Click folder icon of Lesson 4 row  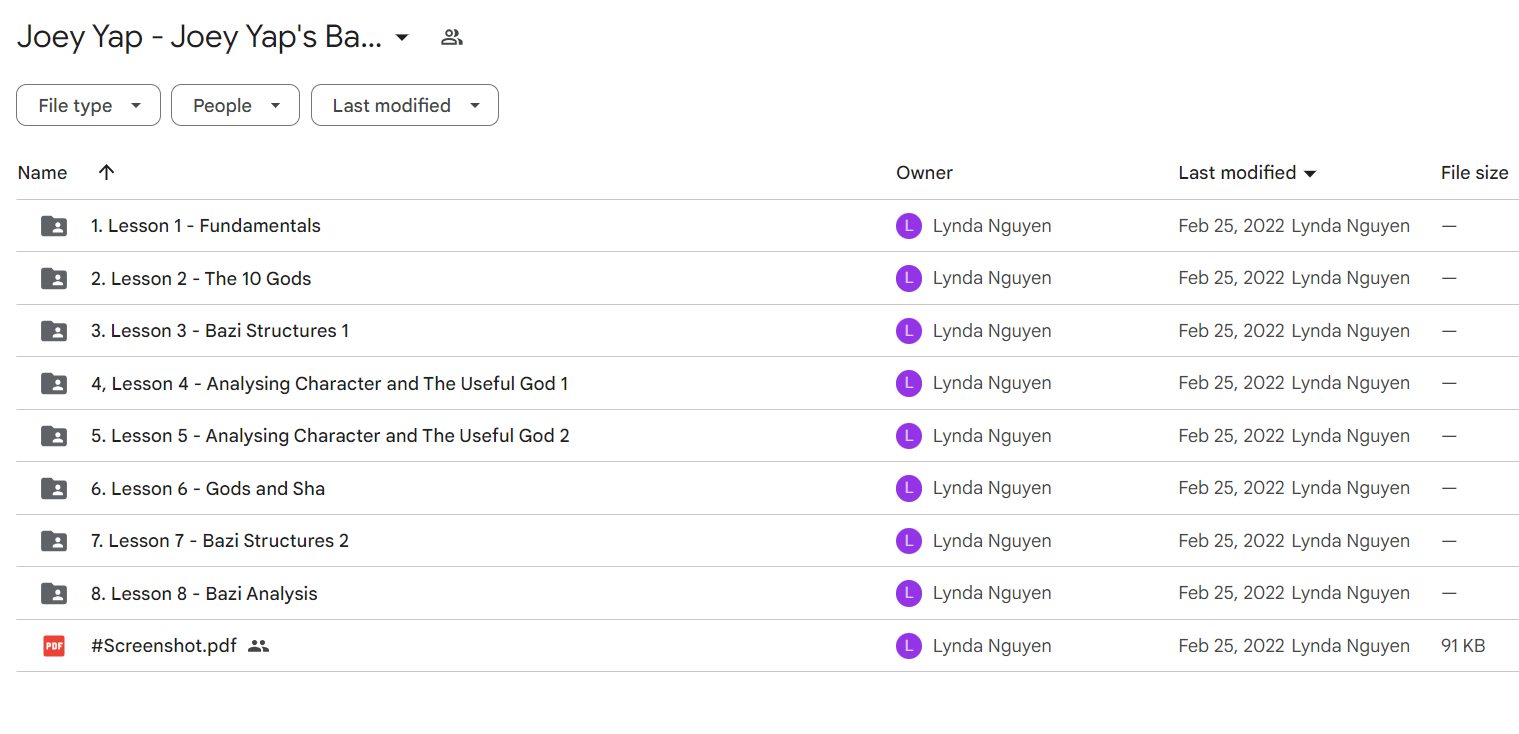tap(54, 383)
